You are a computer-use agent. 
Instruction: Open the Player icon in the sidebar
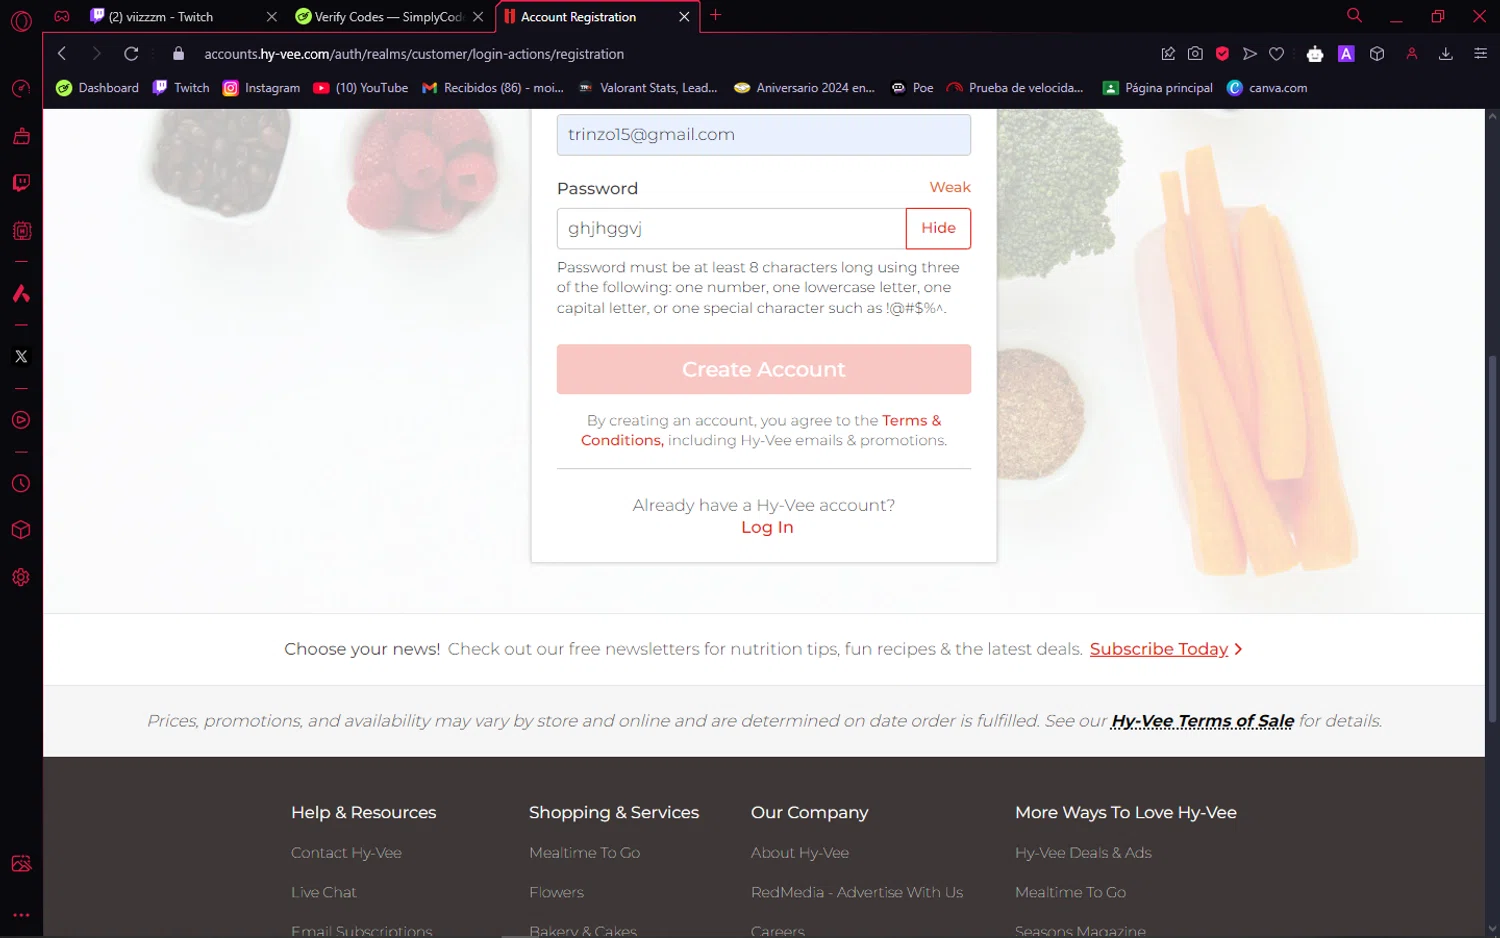click(x=21, y=420)
